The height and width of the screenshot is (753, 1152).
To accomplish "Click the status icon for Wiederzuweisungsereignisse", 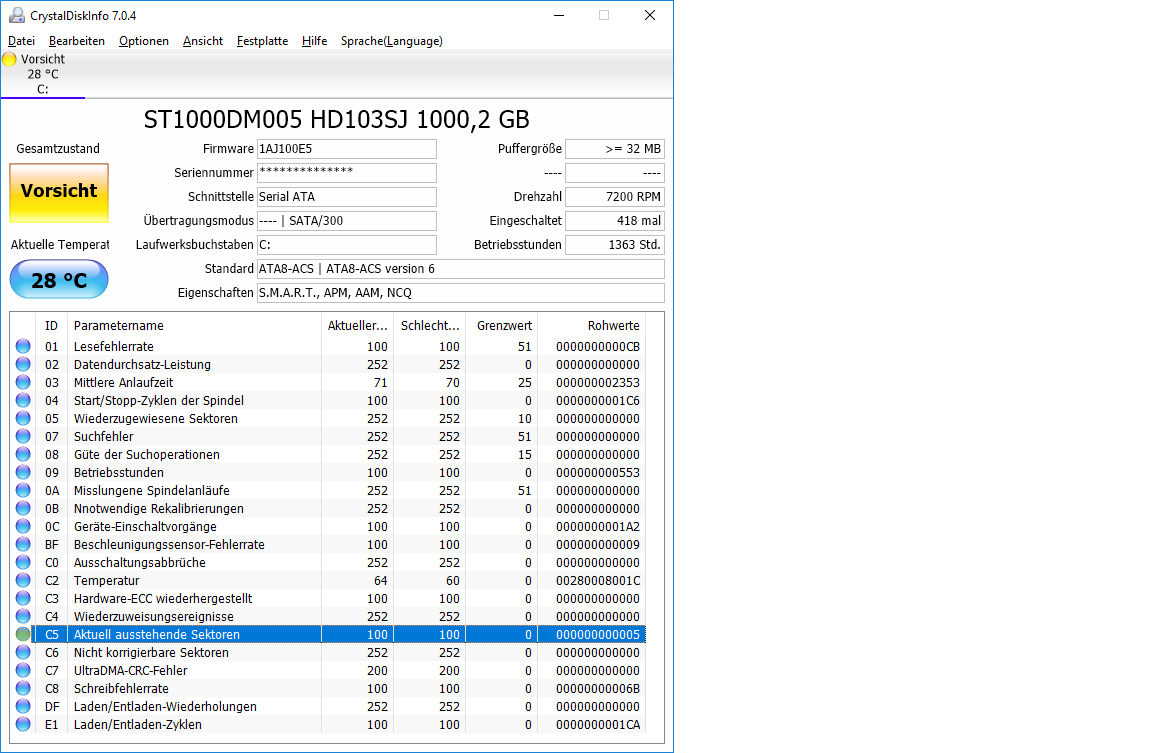I will pyautogui.click(x=24, y=616).
